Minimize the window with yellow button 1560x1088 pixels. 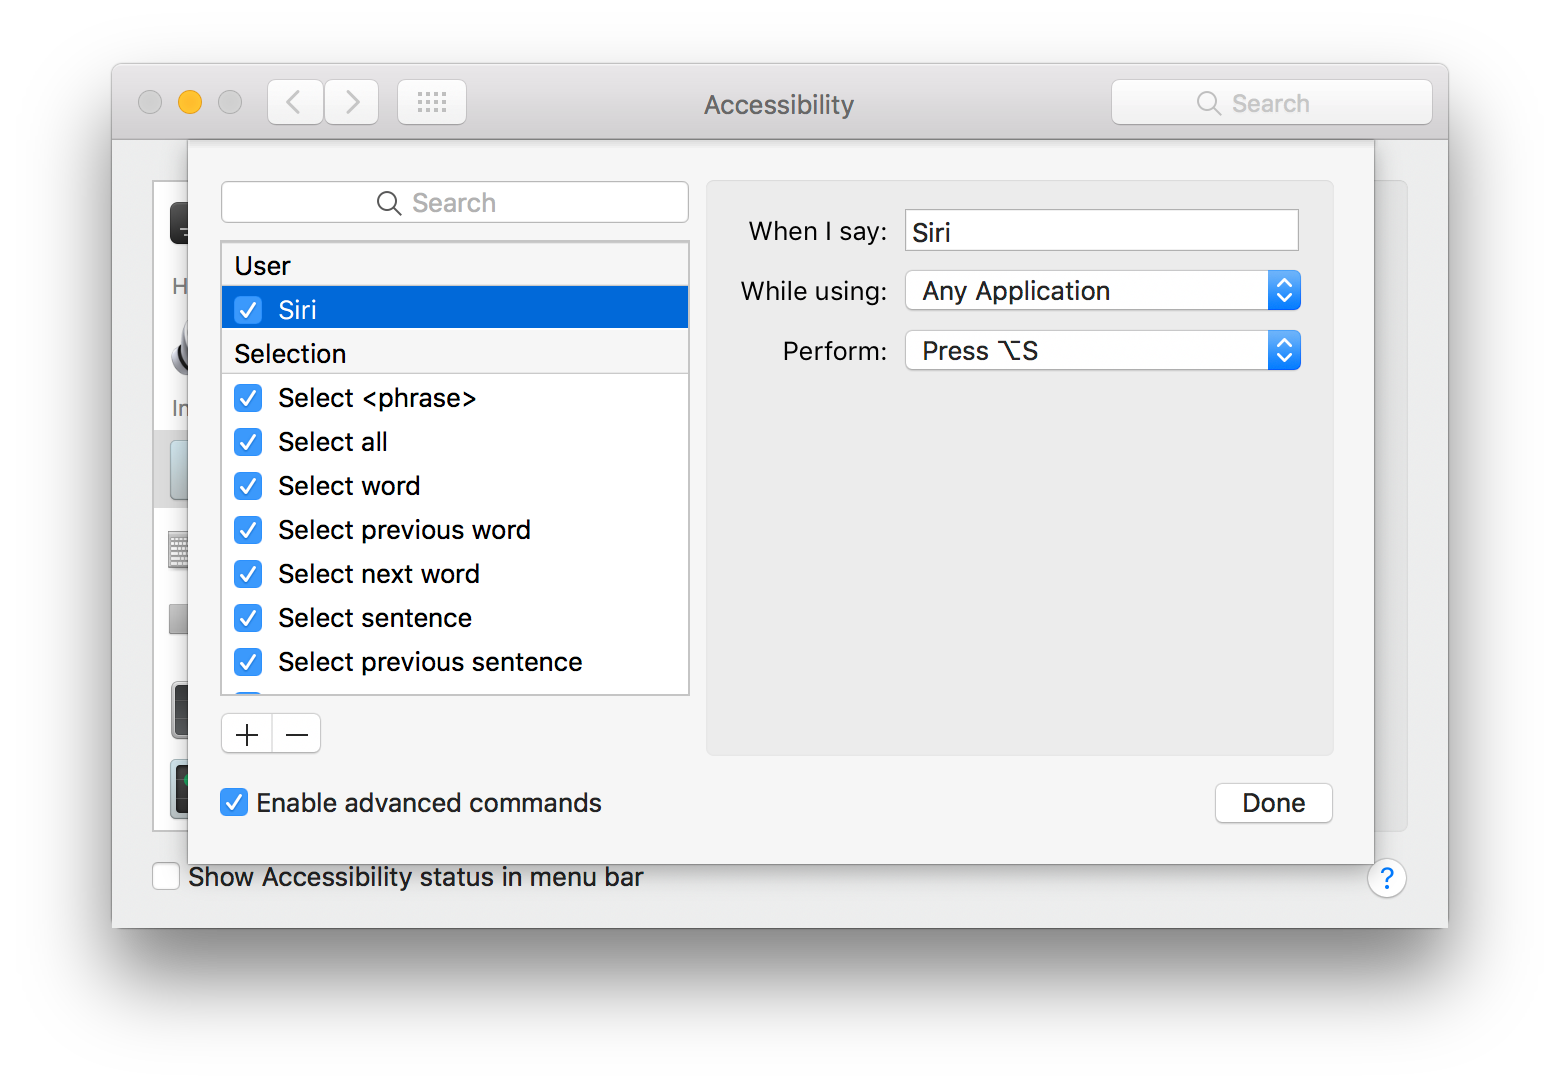(190, 102)
